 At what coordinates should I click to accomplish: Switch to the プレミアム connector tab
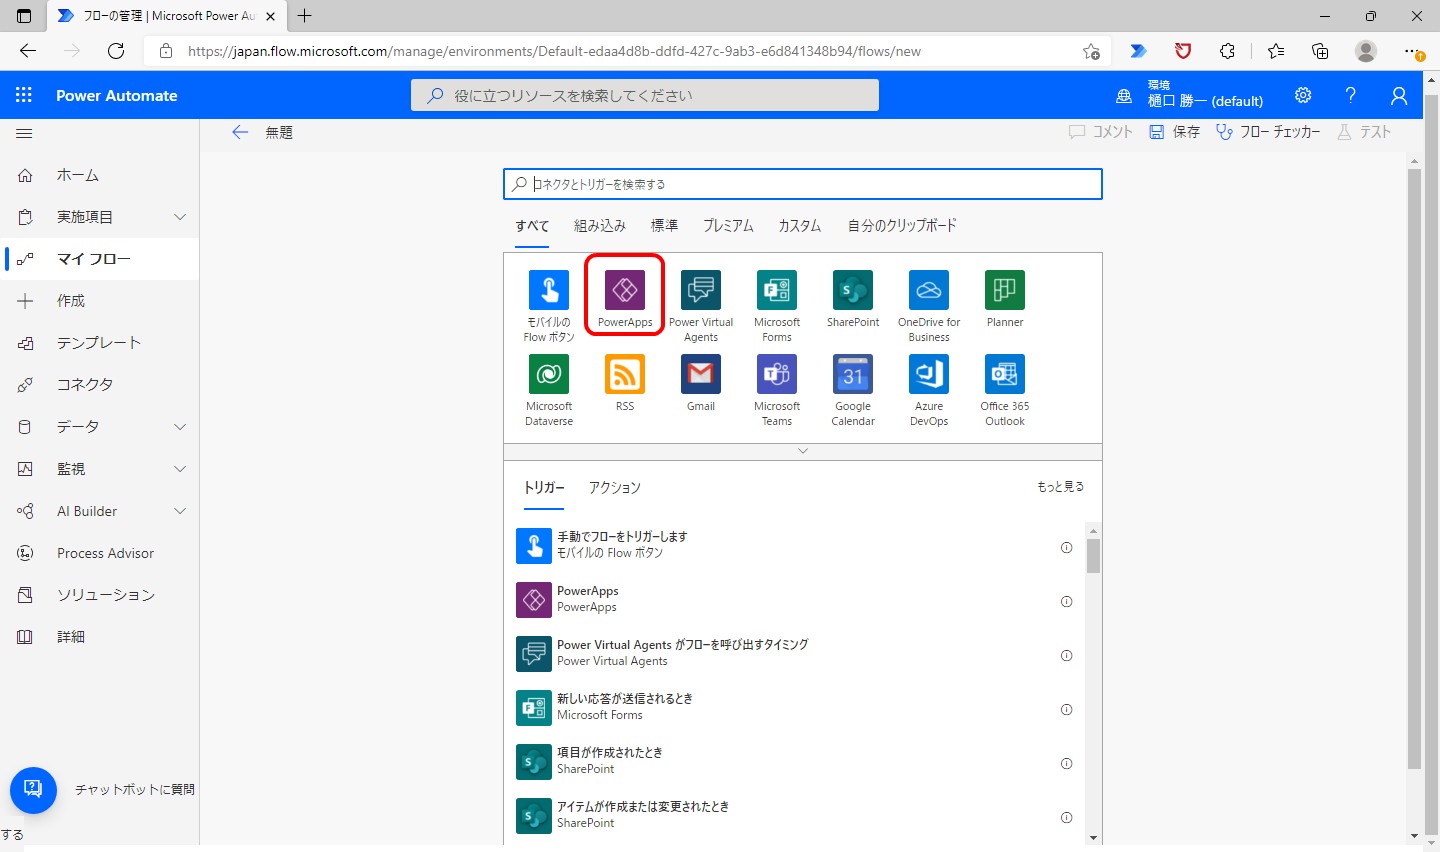[728, 226]
